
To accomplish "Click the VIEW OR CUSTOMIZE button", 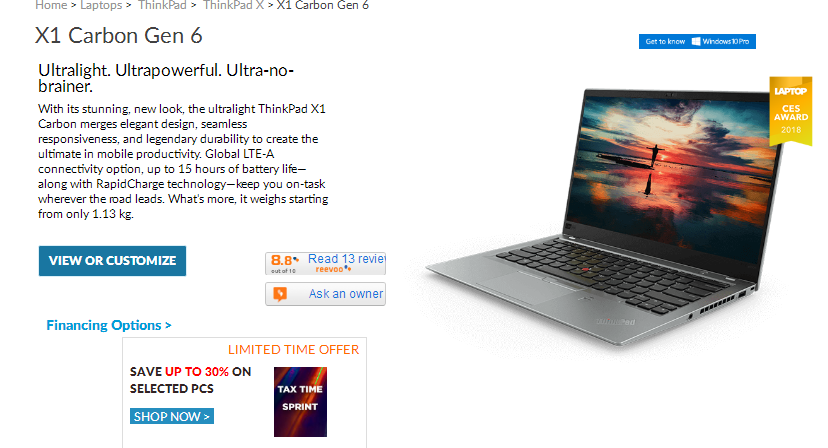I will tap(112, 260).
